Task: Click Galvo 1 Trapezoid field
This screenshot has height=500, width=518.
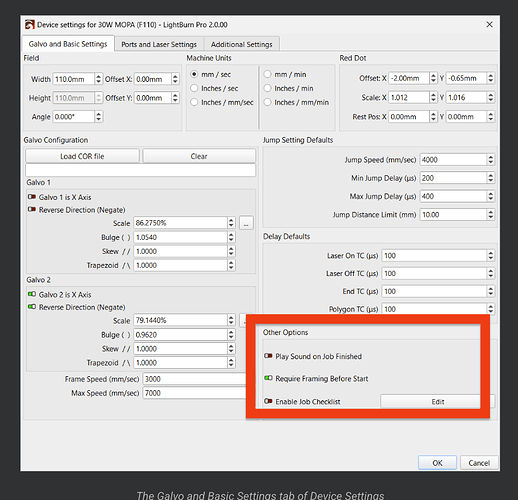Action: (181, 265)
